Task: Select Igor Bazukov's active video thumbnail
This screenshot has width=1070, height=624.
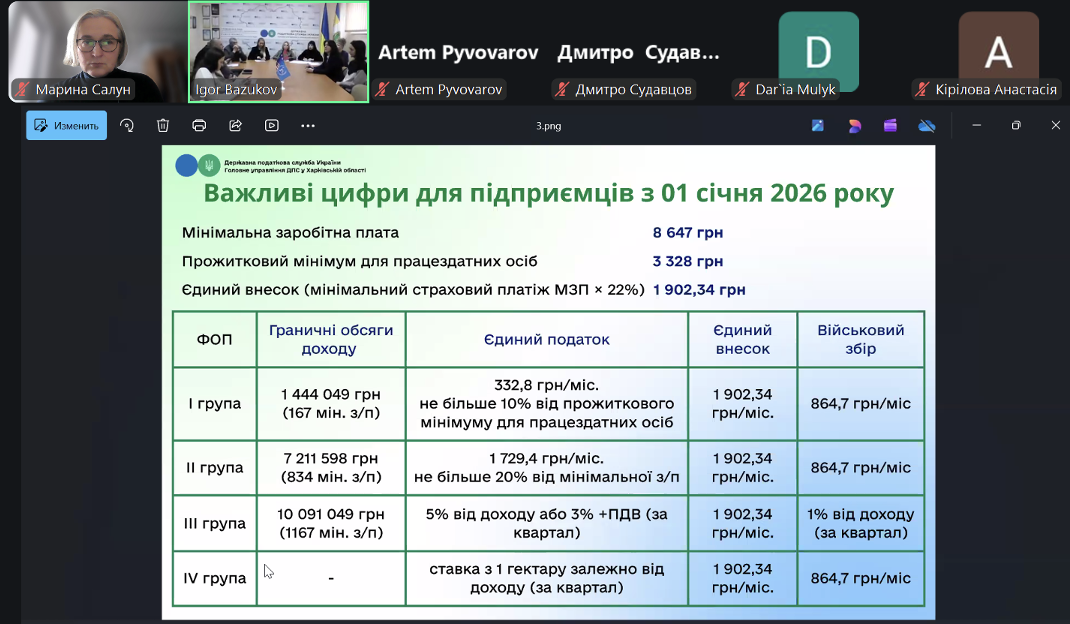Action: click(278, 50)
